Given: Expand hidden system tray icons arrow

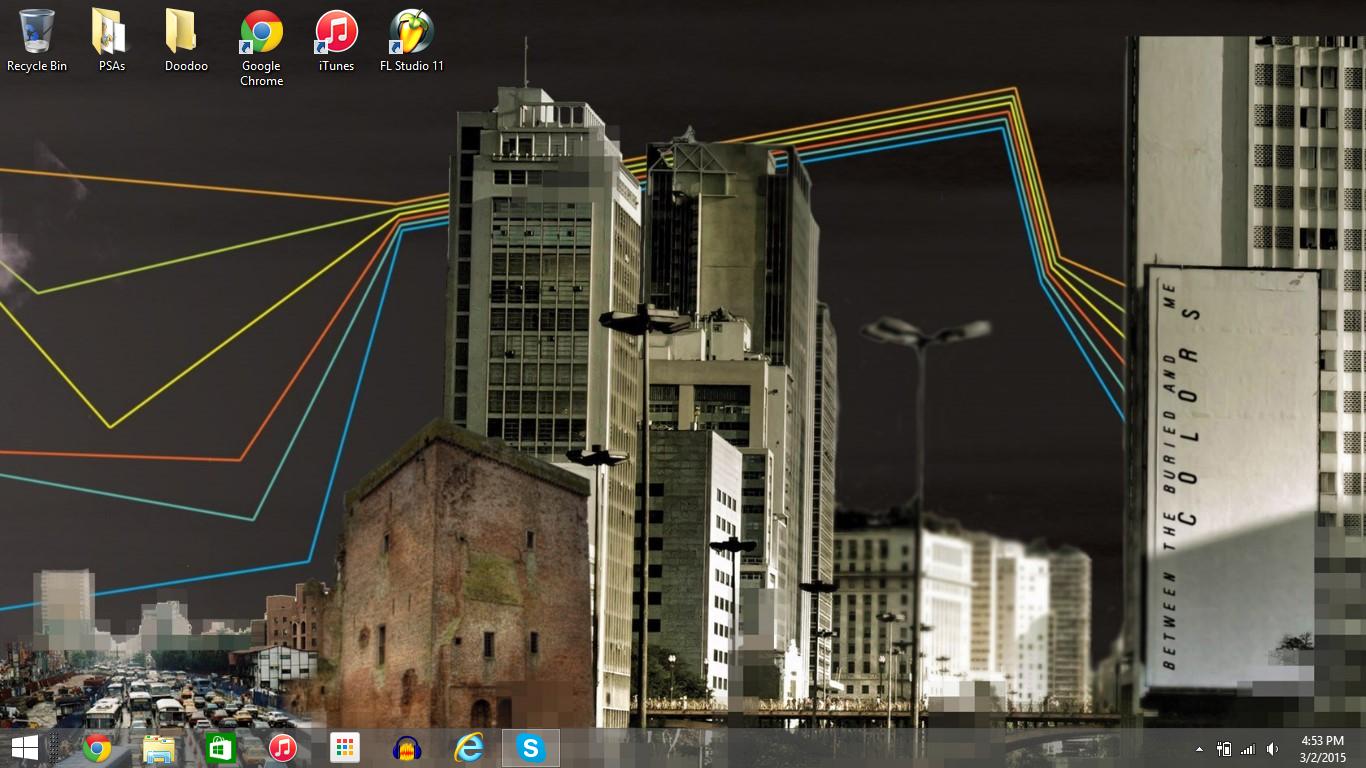Looking at the screenshot, I should tap(1199, 749).
